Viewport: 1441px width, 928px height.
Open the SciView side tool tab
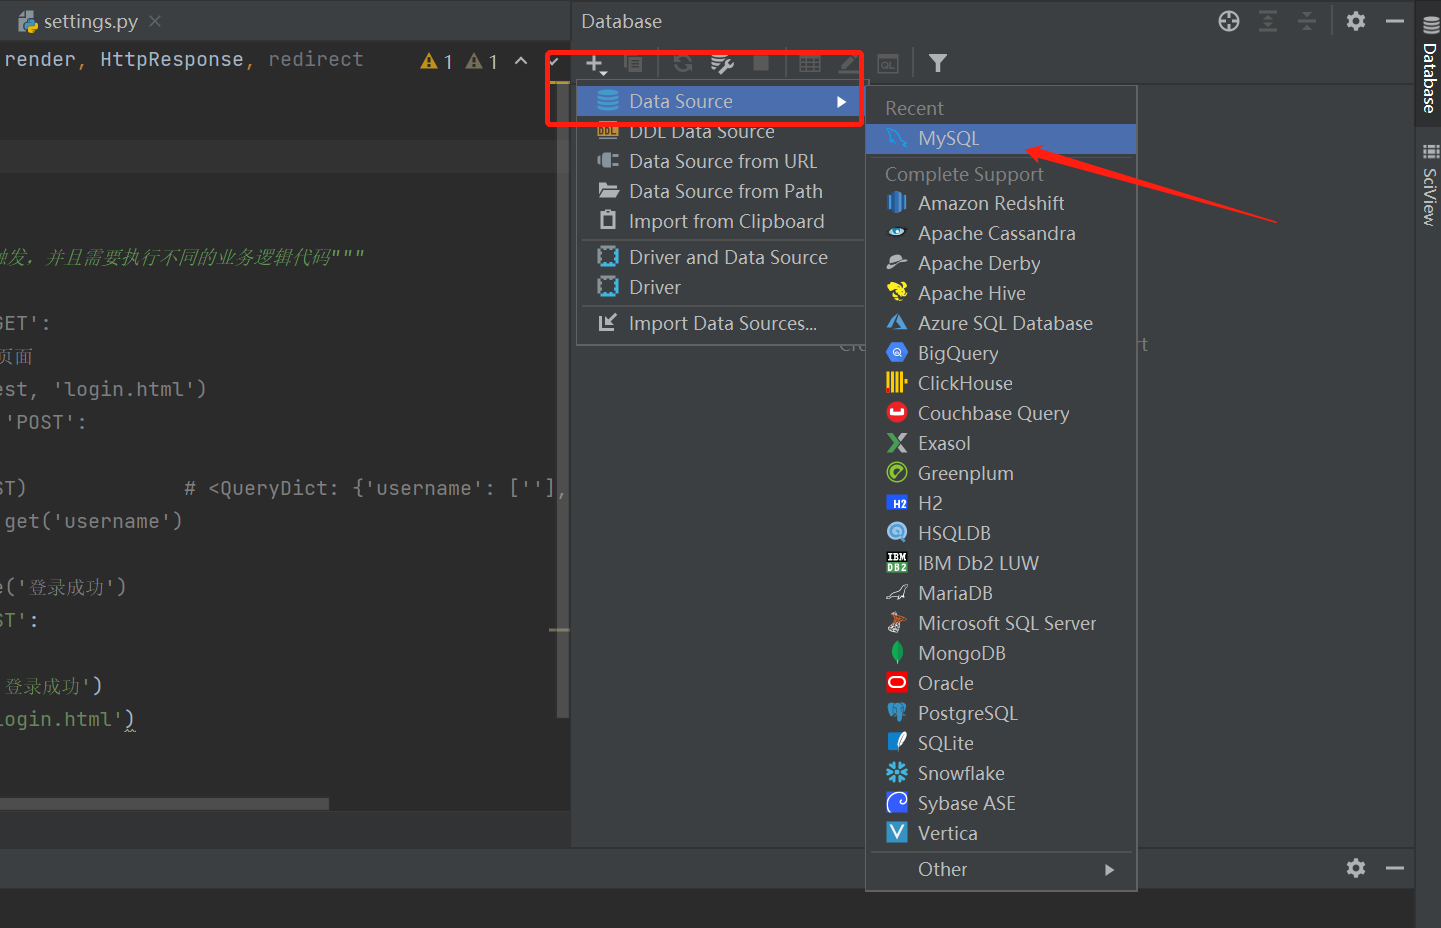click(x=1430, y=186)
